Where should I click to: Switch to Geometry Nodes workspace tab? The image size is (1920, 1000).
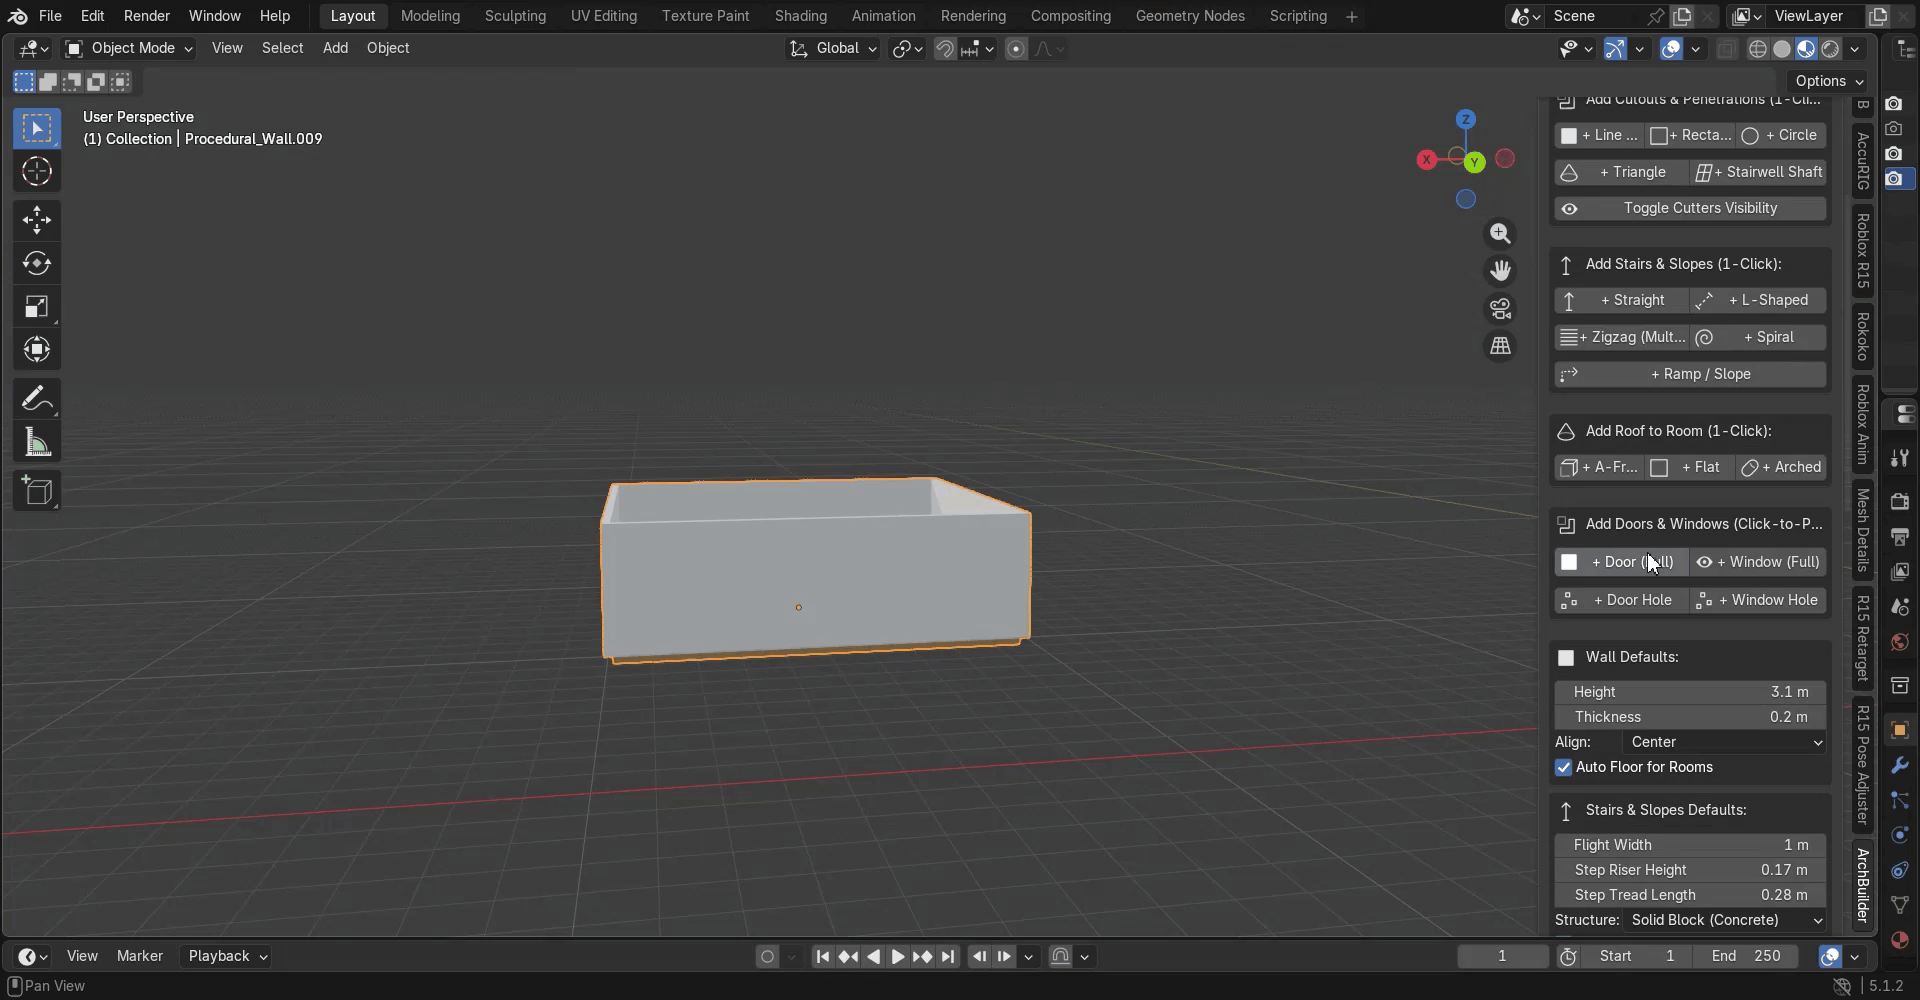click(1190, 16)
